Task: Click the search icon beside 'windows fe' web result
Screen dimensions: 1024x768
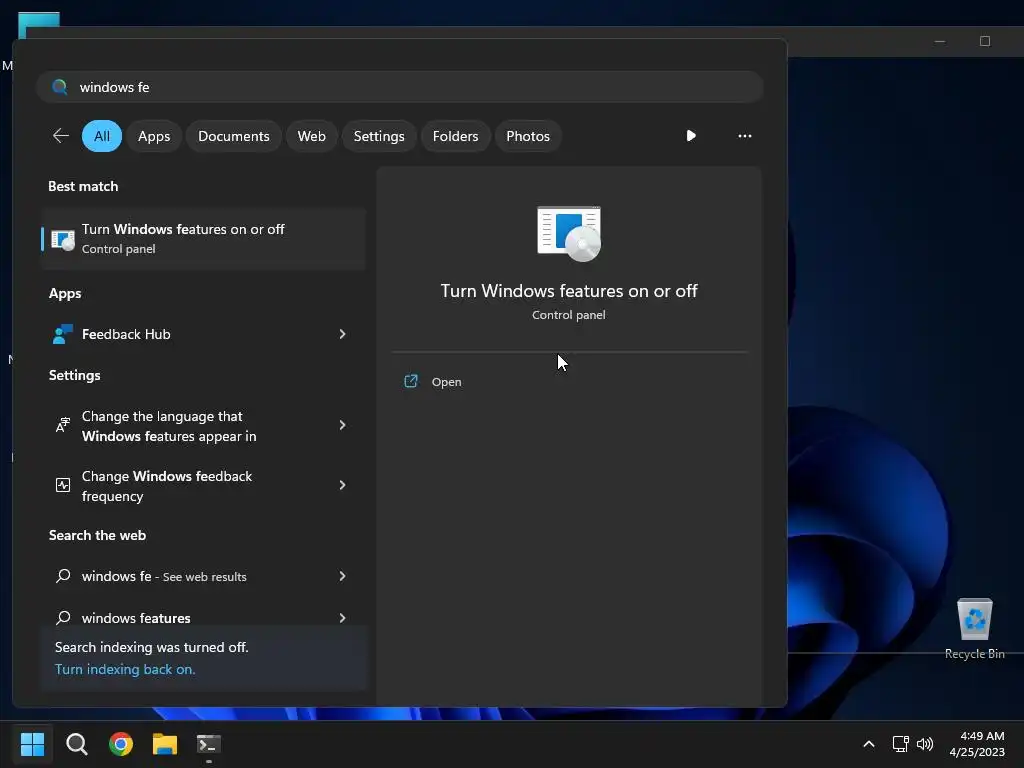Action: (63, 576)
